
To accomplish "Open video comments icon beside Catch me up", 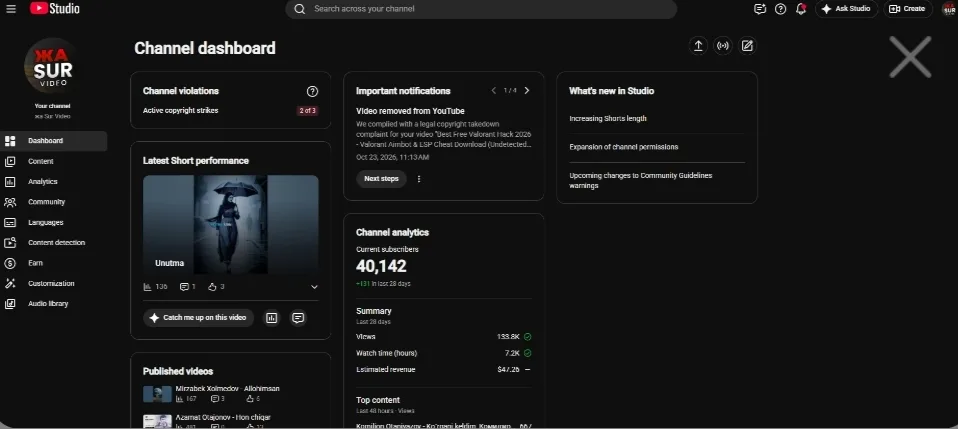I will point(298,318).
